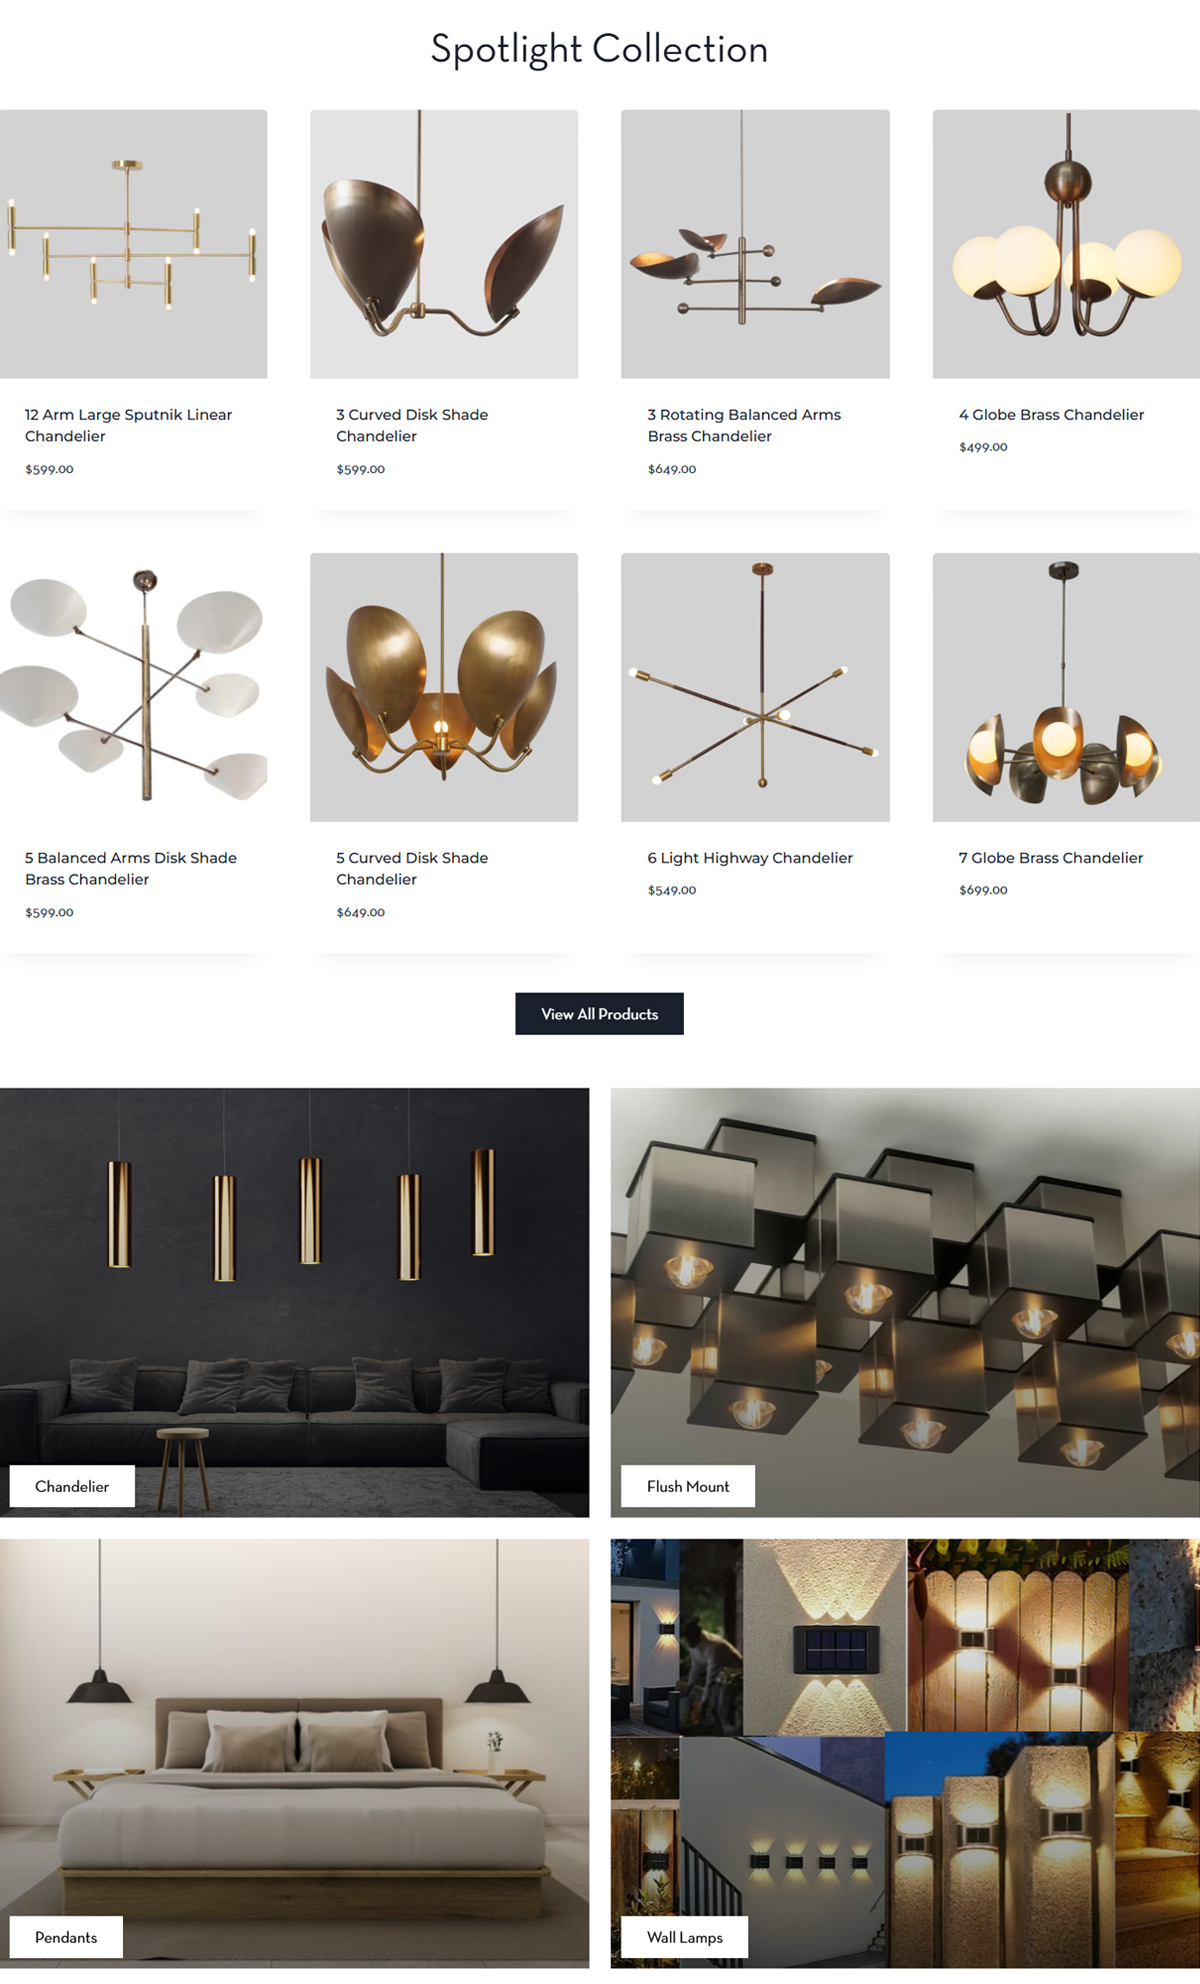Open the Wall Lamps category label
1200x1984 pixels.
coord(685,1937)
